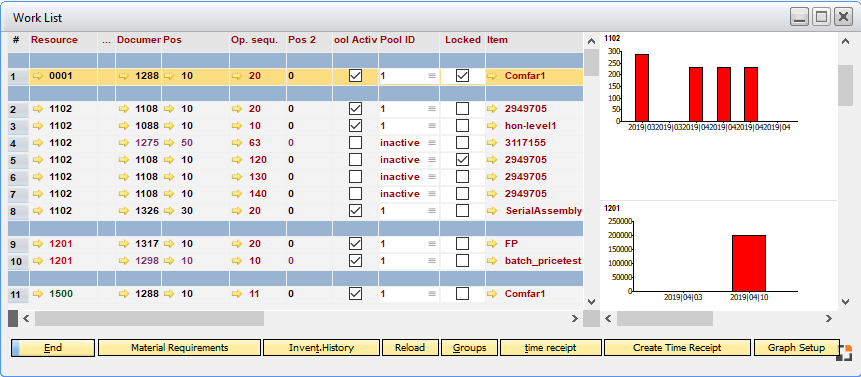Open Pool ID dropdown for FP row
This screenshot has width=861, height=377.
click(432, 244)
